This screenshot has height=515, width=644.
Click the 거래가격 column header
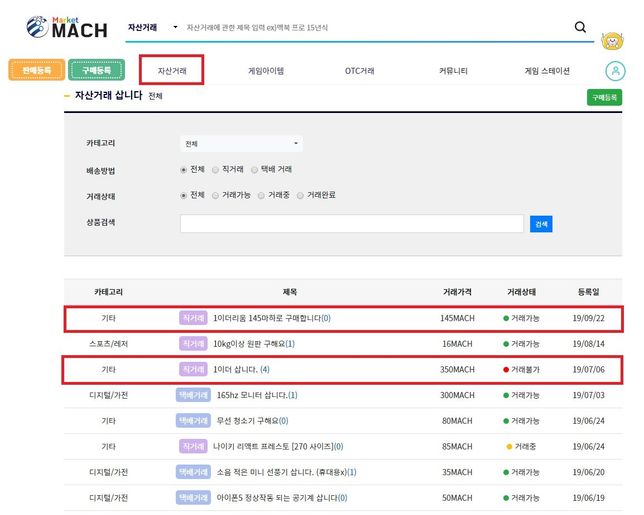[x=457, y=292]
